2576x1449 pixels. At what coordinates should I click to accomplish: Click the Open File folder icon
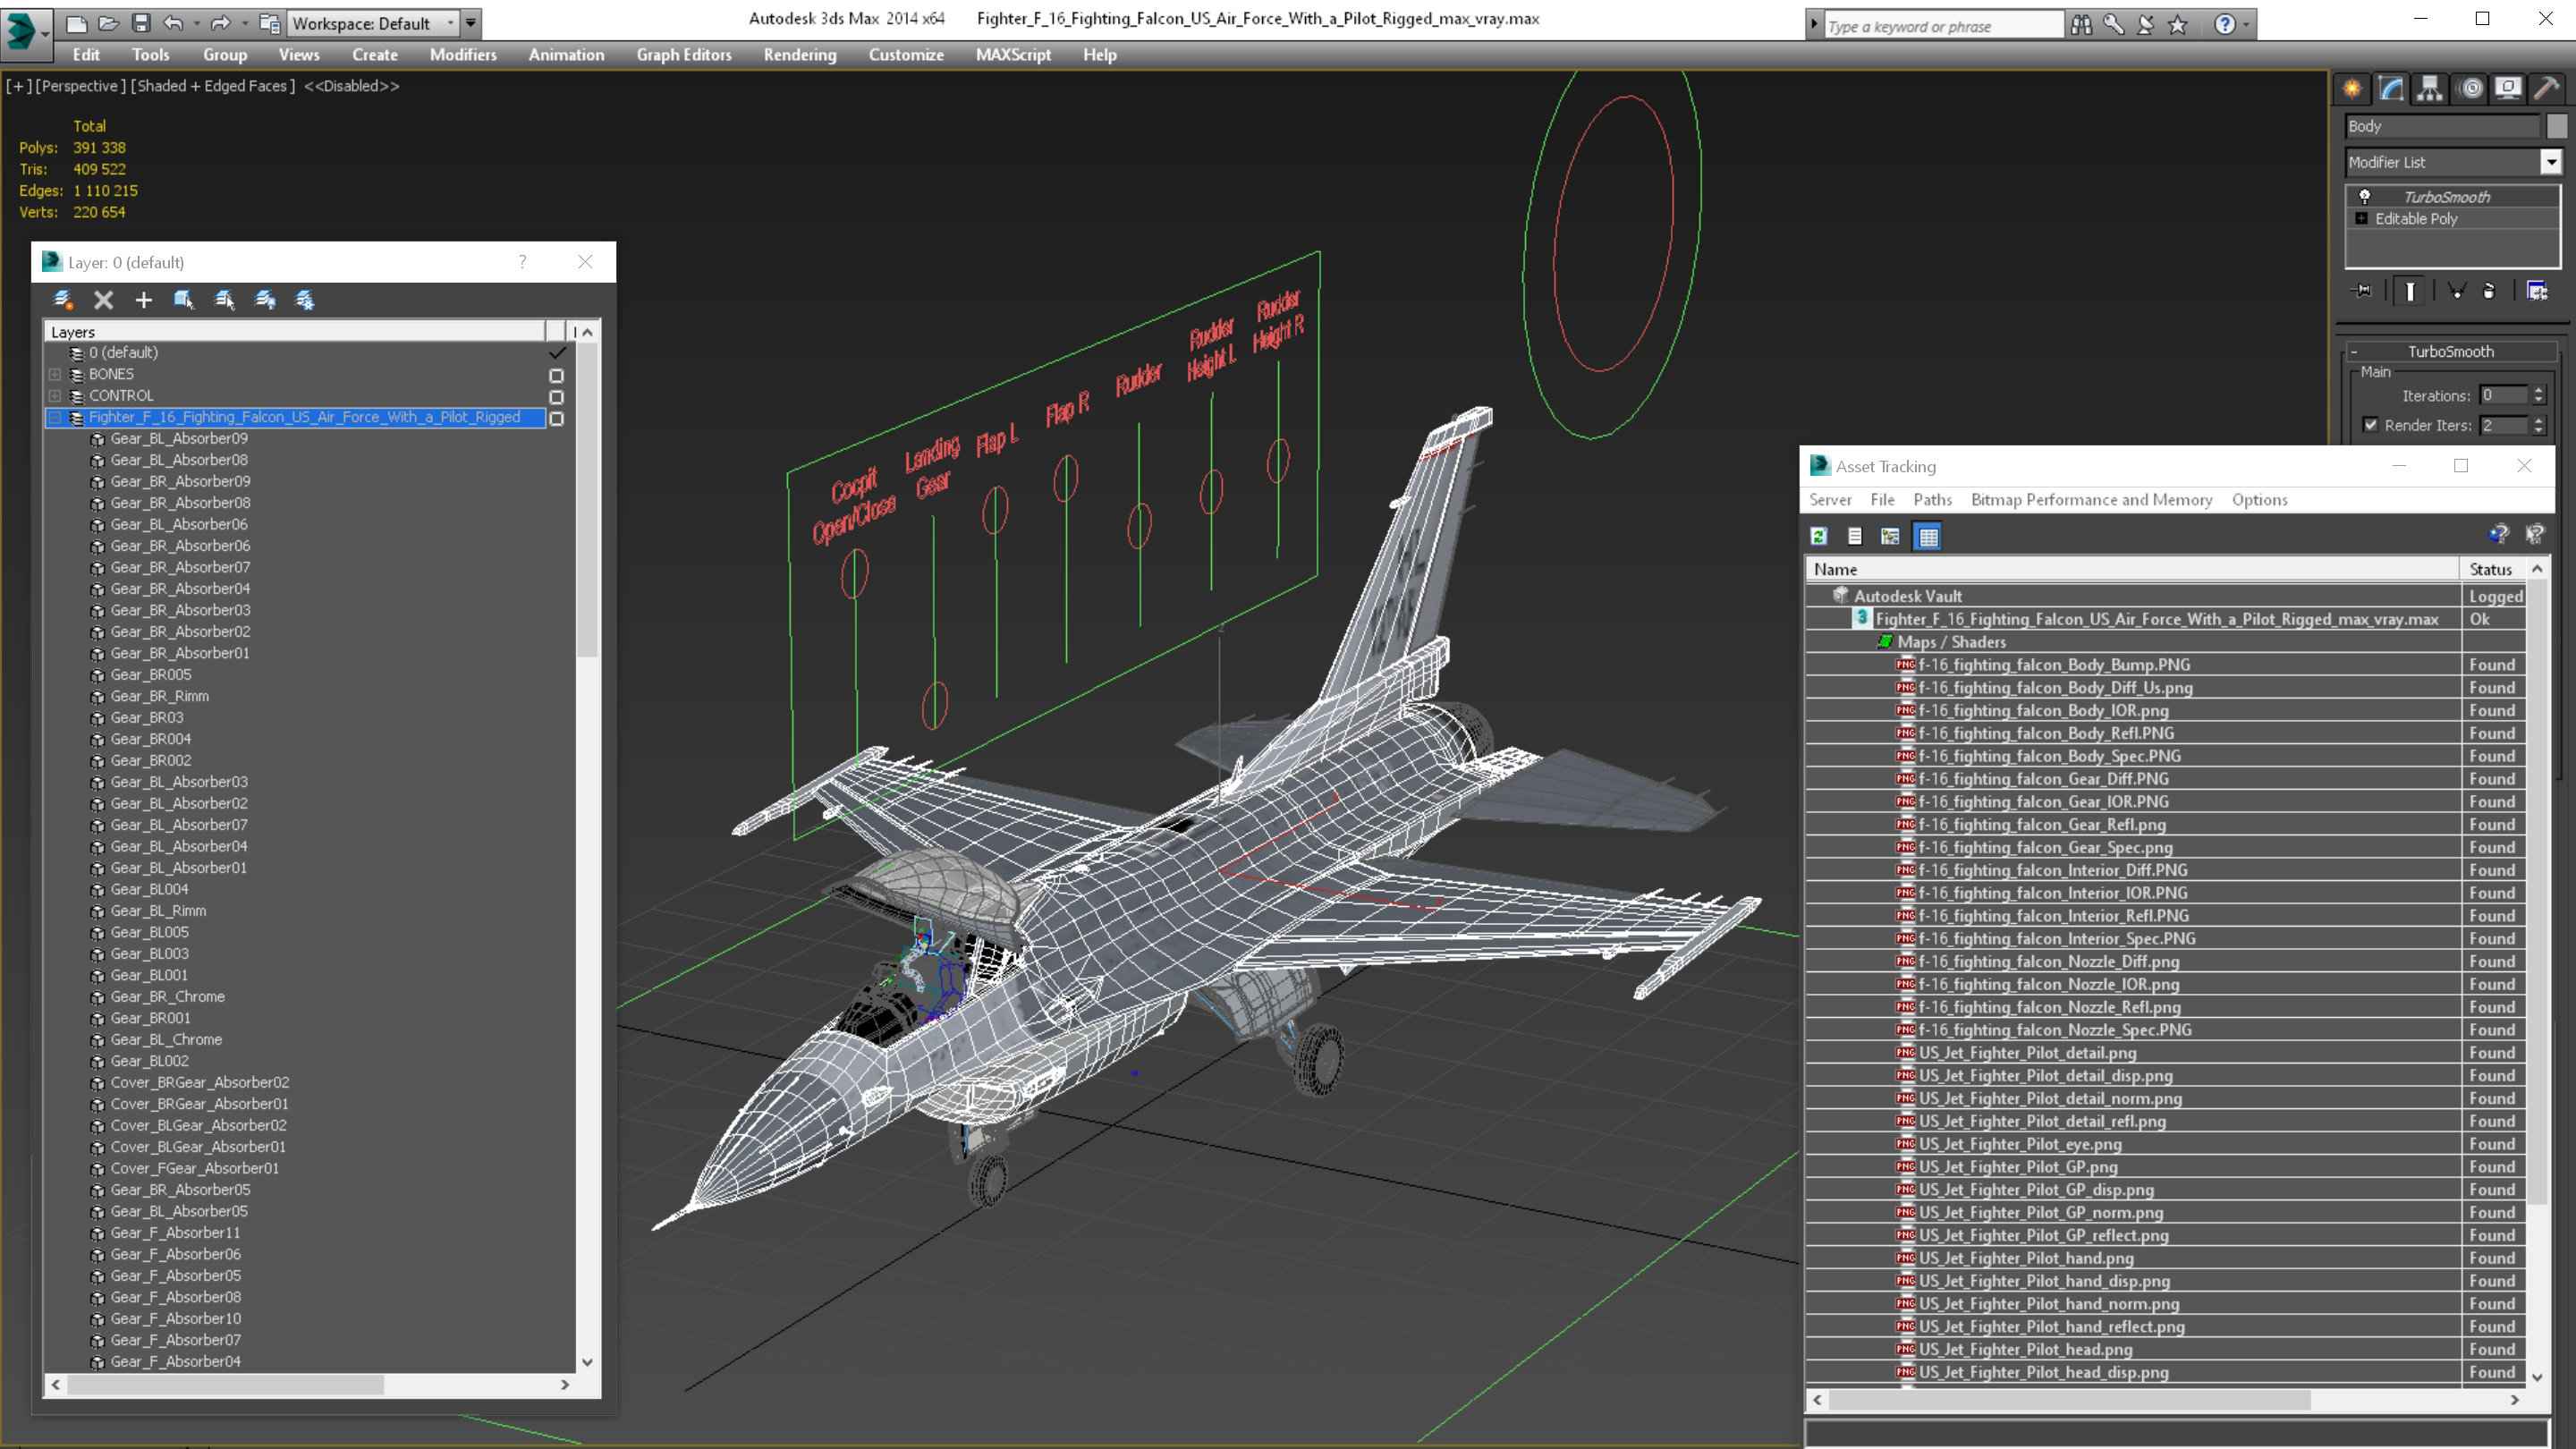108,23
